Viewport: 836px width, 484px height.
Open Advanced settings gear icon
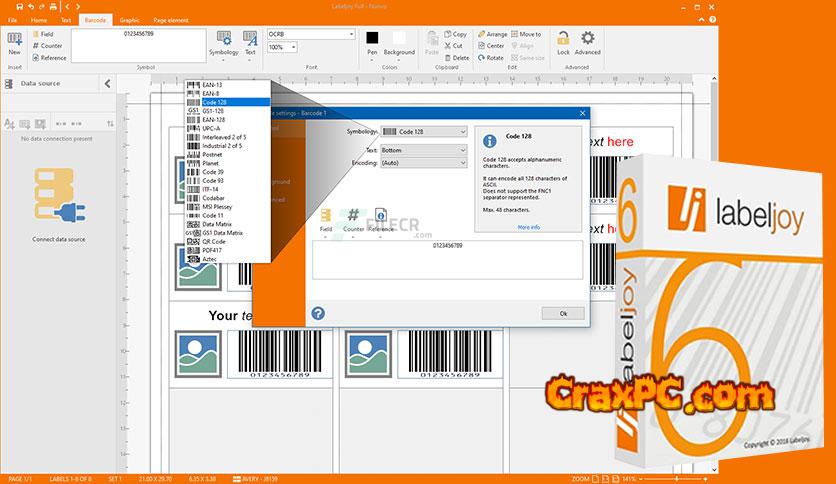coord(587,40)
